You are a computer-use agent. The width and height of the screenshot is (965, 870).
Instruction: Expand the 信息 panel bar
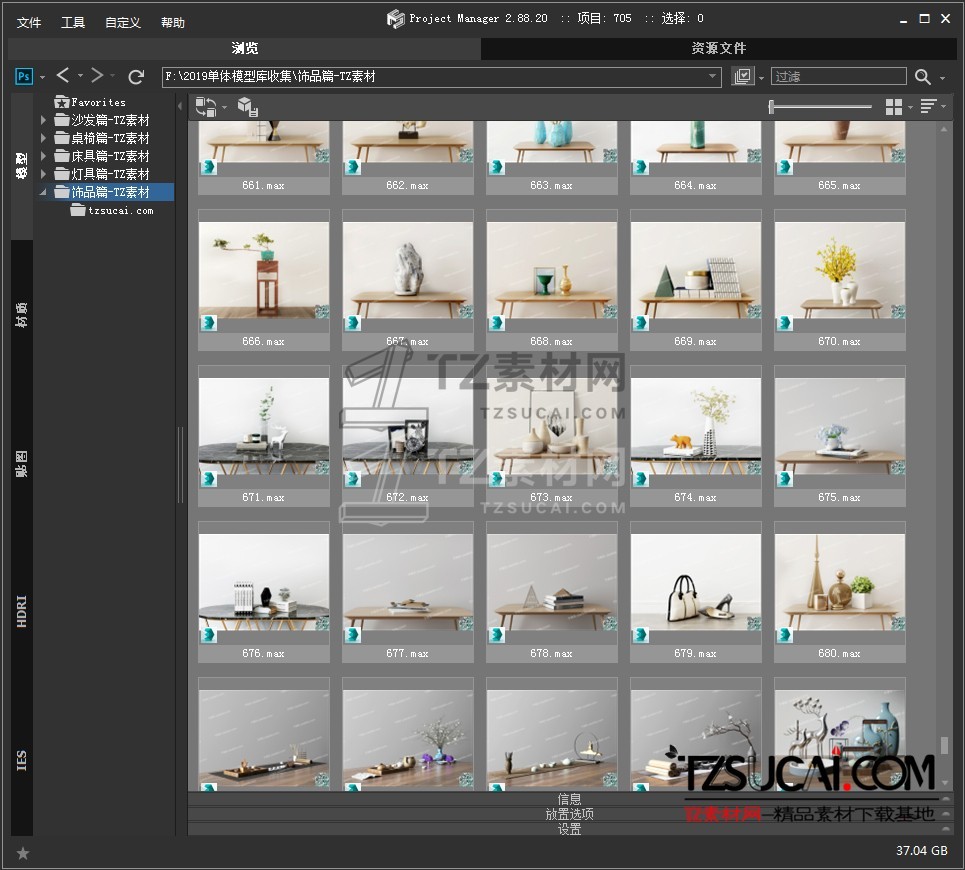pyautogui.click(x=569, y=799)
